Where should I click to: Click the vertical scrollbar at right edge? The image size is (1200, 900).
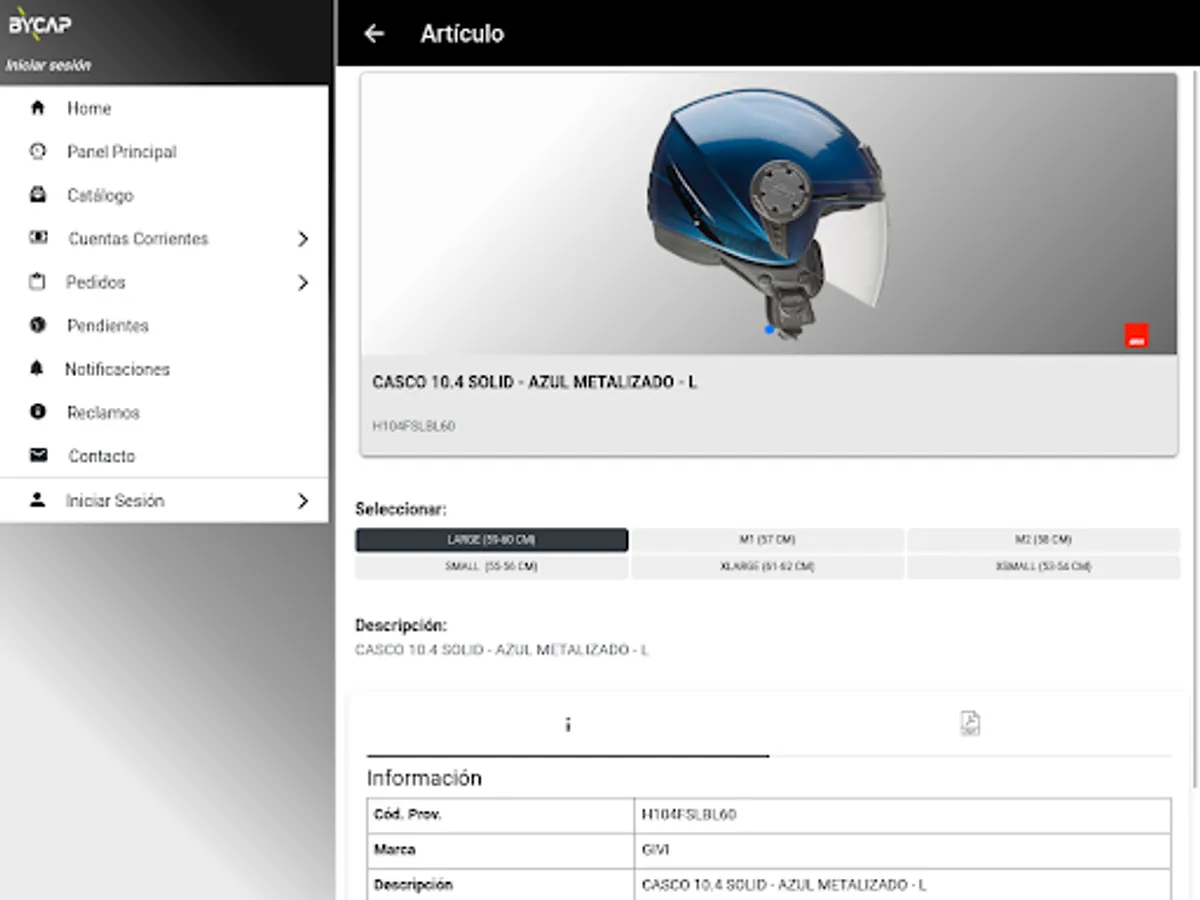1194,430
